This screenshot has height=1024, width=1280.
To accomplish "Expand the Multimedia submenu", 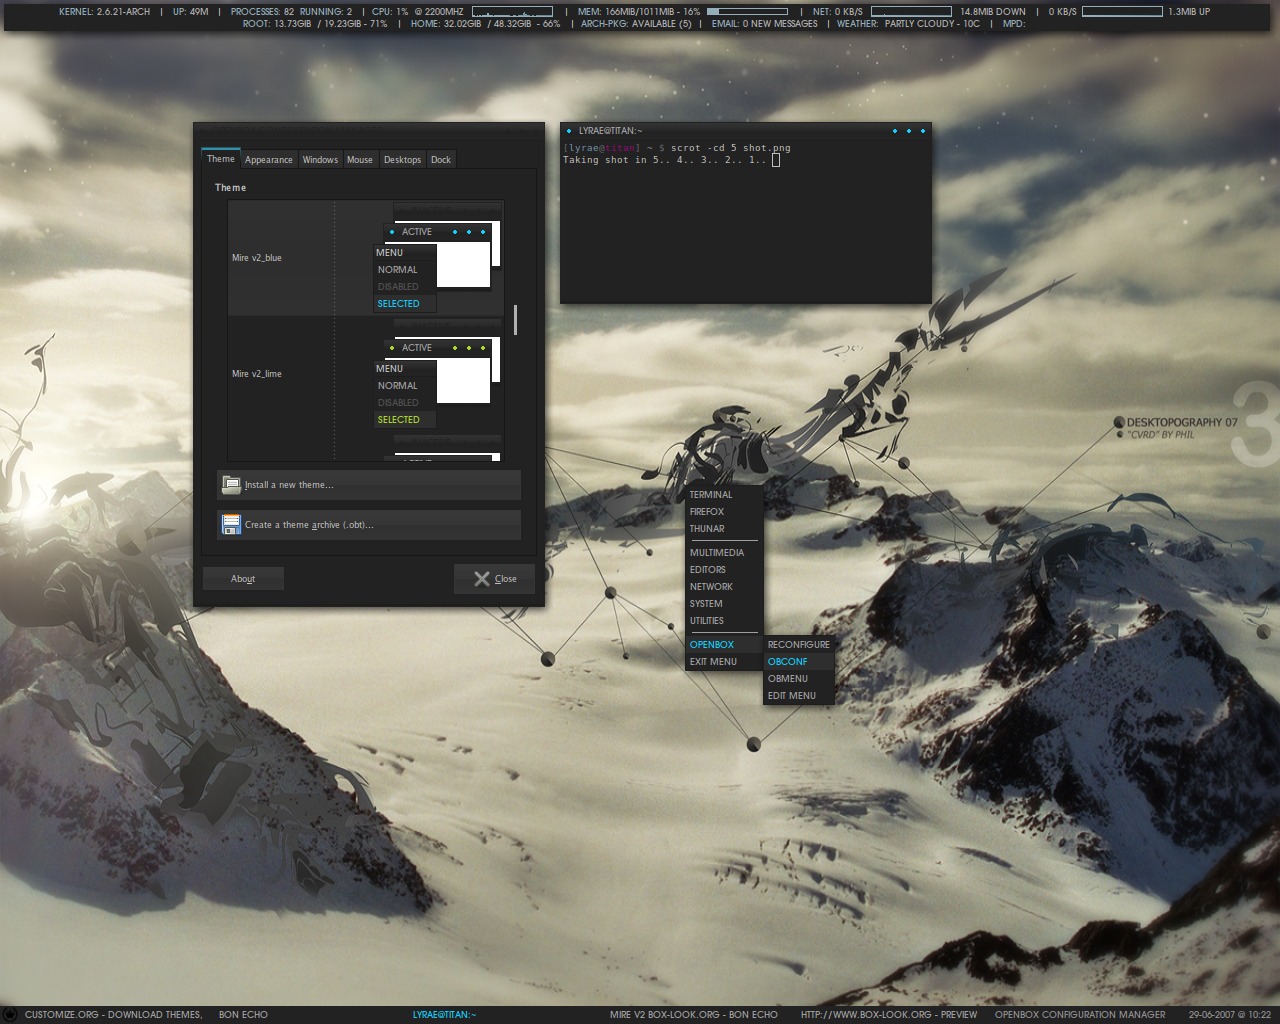I will 724,552.
